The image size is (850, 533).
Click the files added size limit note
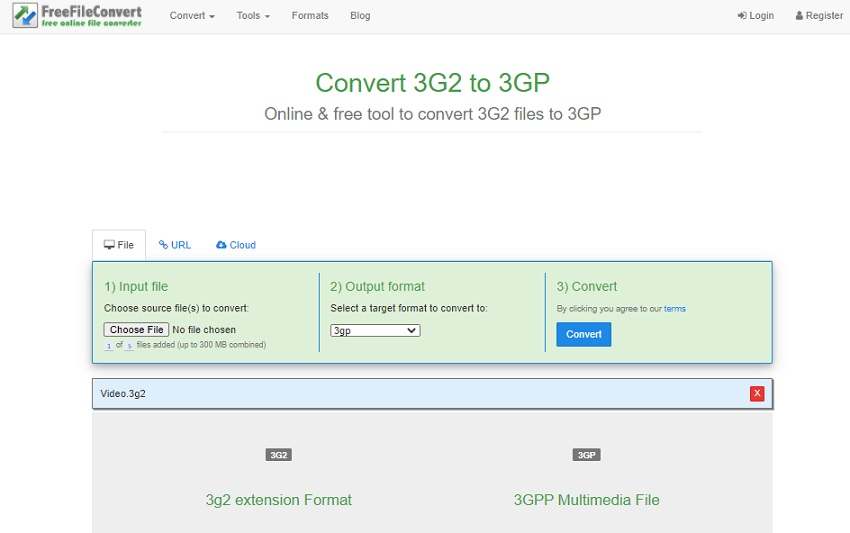[185, 345]
